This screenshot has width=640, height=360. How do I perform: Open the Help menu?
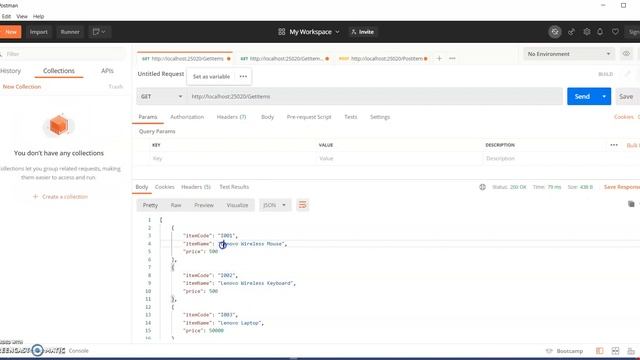(x=38, y=16)
